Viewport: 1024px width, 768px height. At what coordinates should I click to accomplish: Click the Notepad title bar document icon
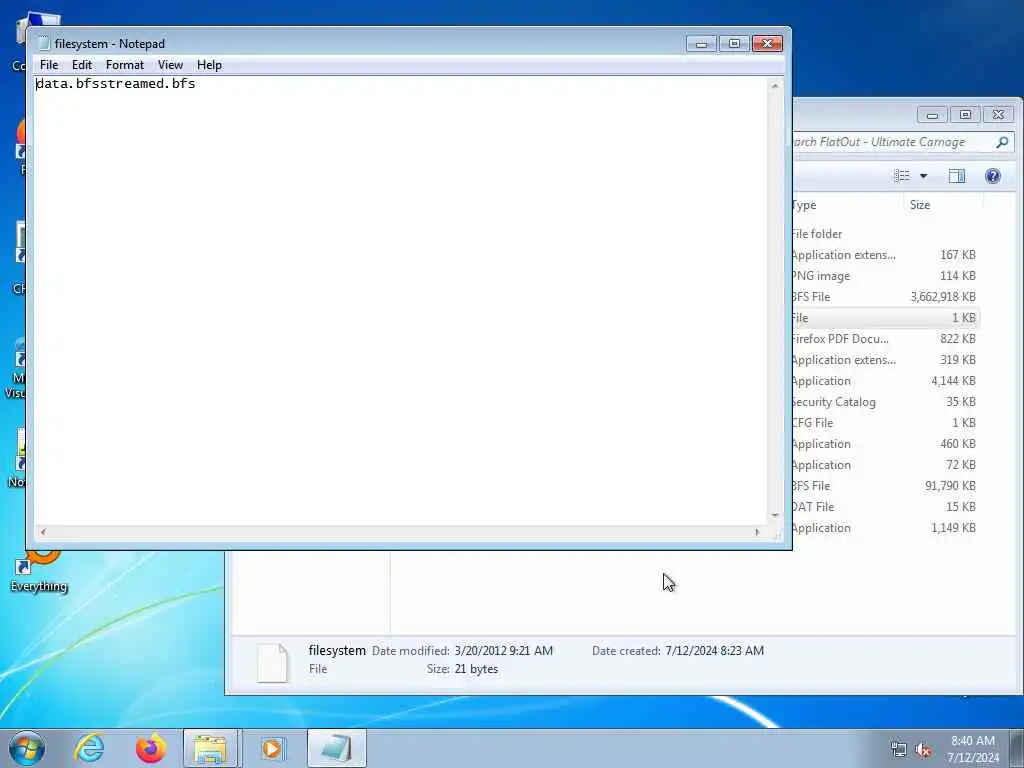click(x=44, y=44)
